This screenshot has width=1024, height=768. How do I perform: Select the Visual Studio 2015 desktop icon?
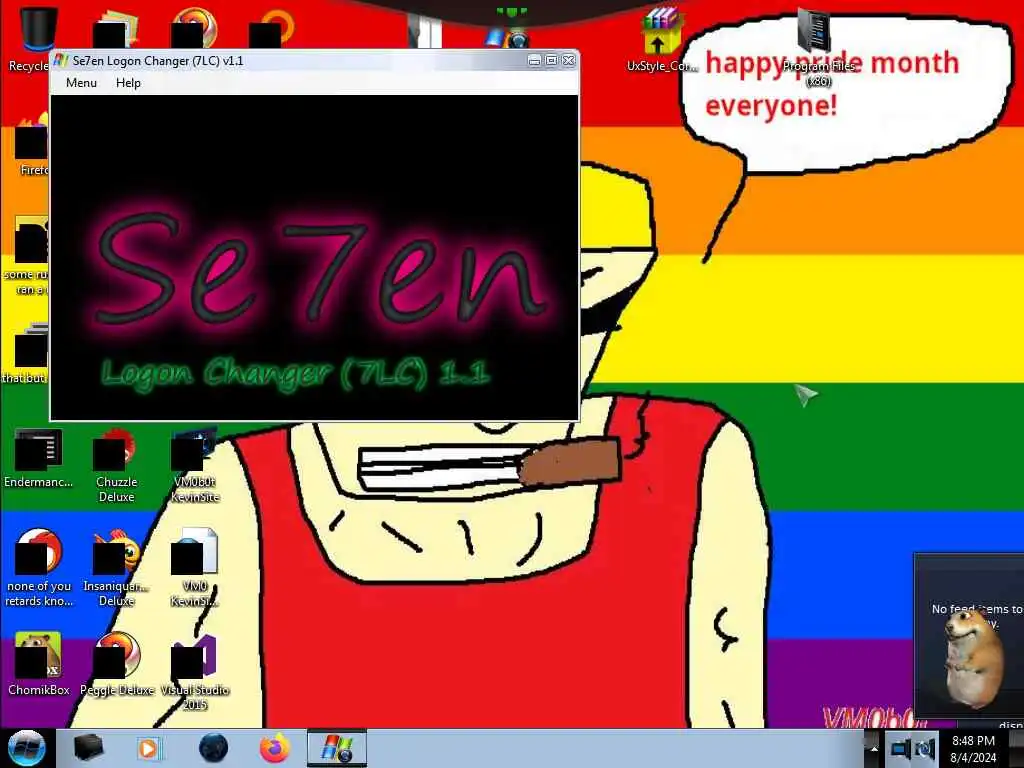pos(195,671)
